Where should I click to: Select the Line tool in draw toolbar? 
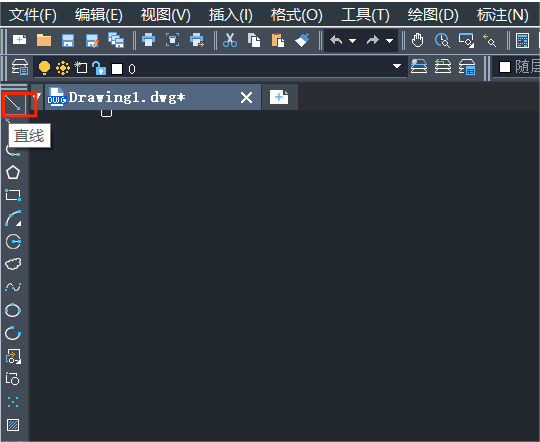coord(13,103)
